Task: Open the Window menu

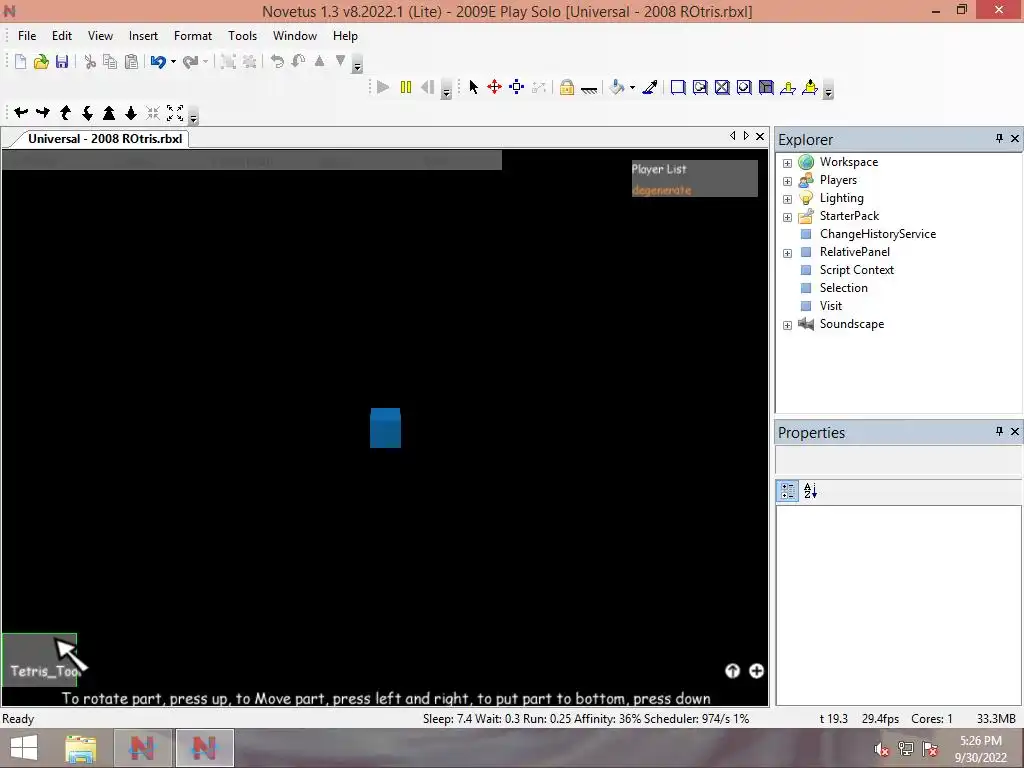Action: [295, 36]
